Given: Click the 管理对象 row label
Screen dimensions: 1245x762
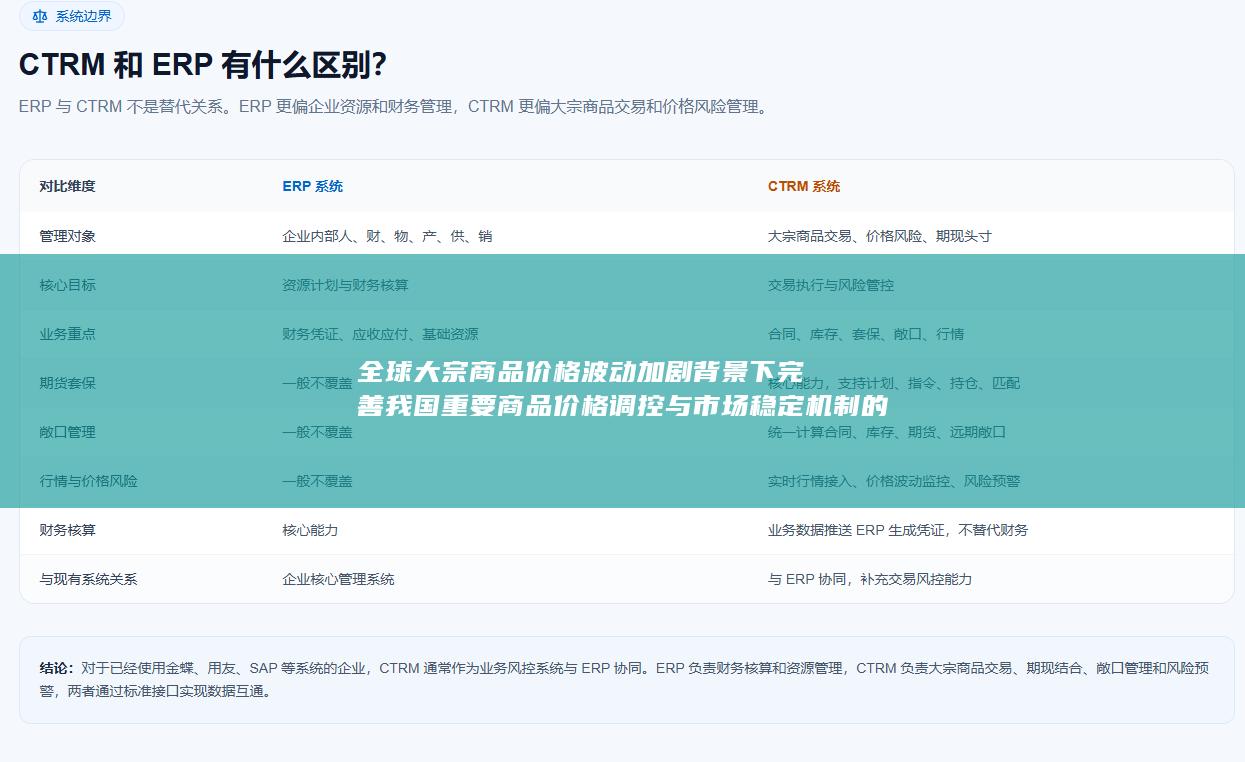Looking at the screenshot, I should pos(68,236).
